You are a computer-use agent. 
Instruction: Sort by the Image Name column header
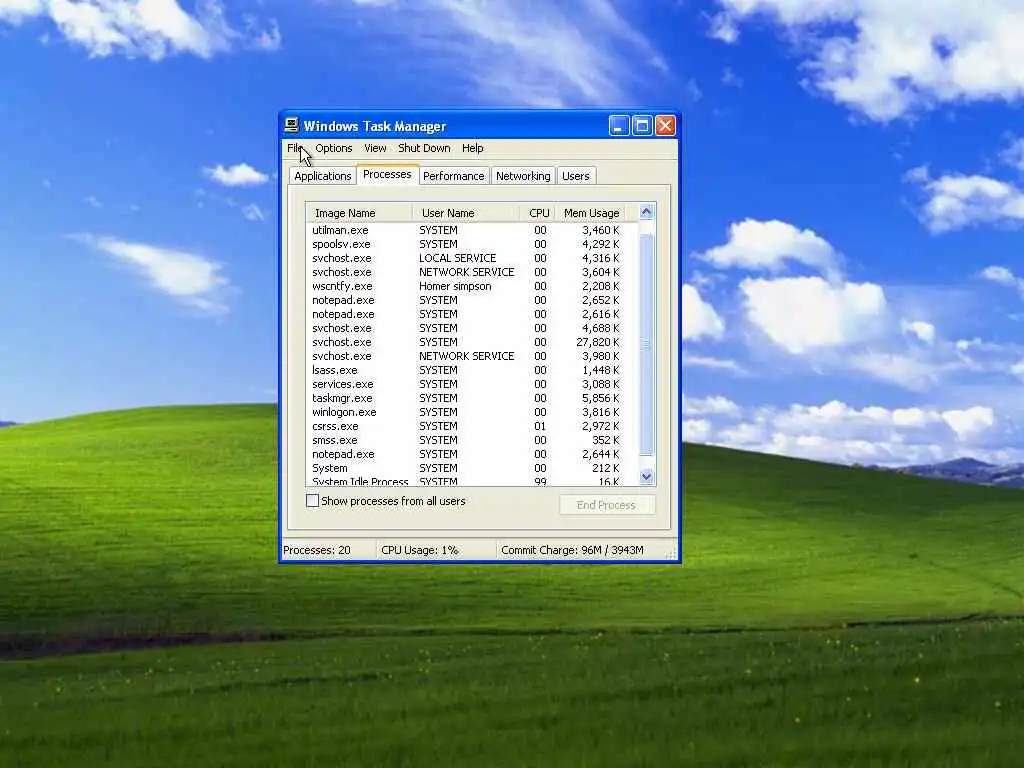click(359, 213)
